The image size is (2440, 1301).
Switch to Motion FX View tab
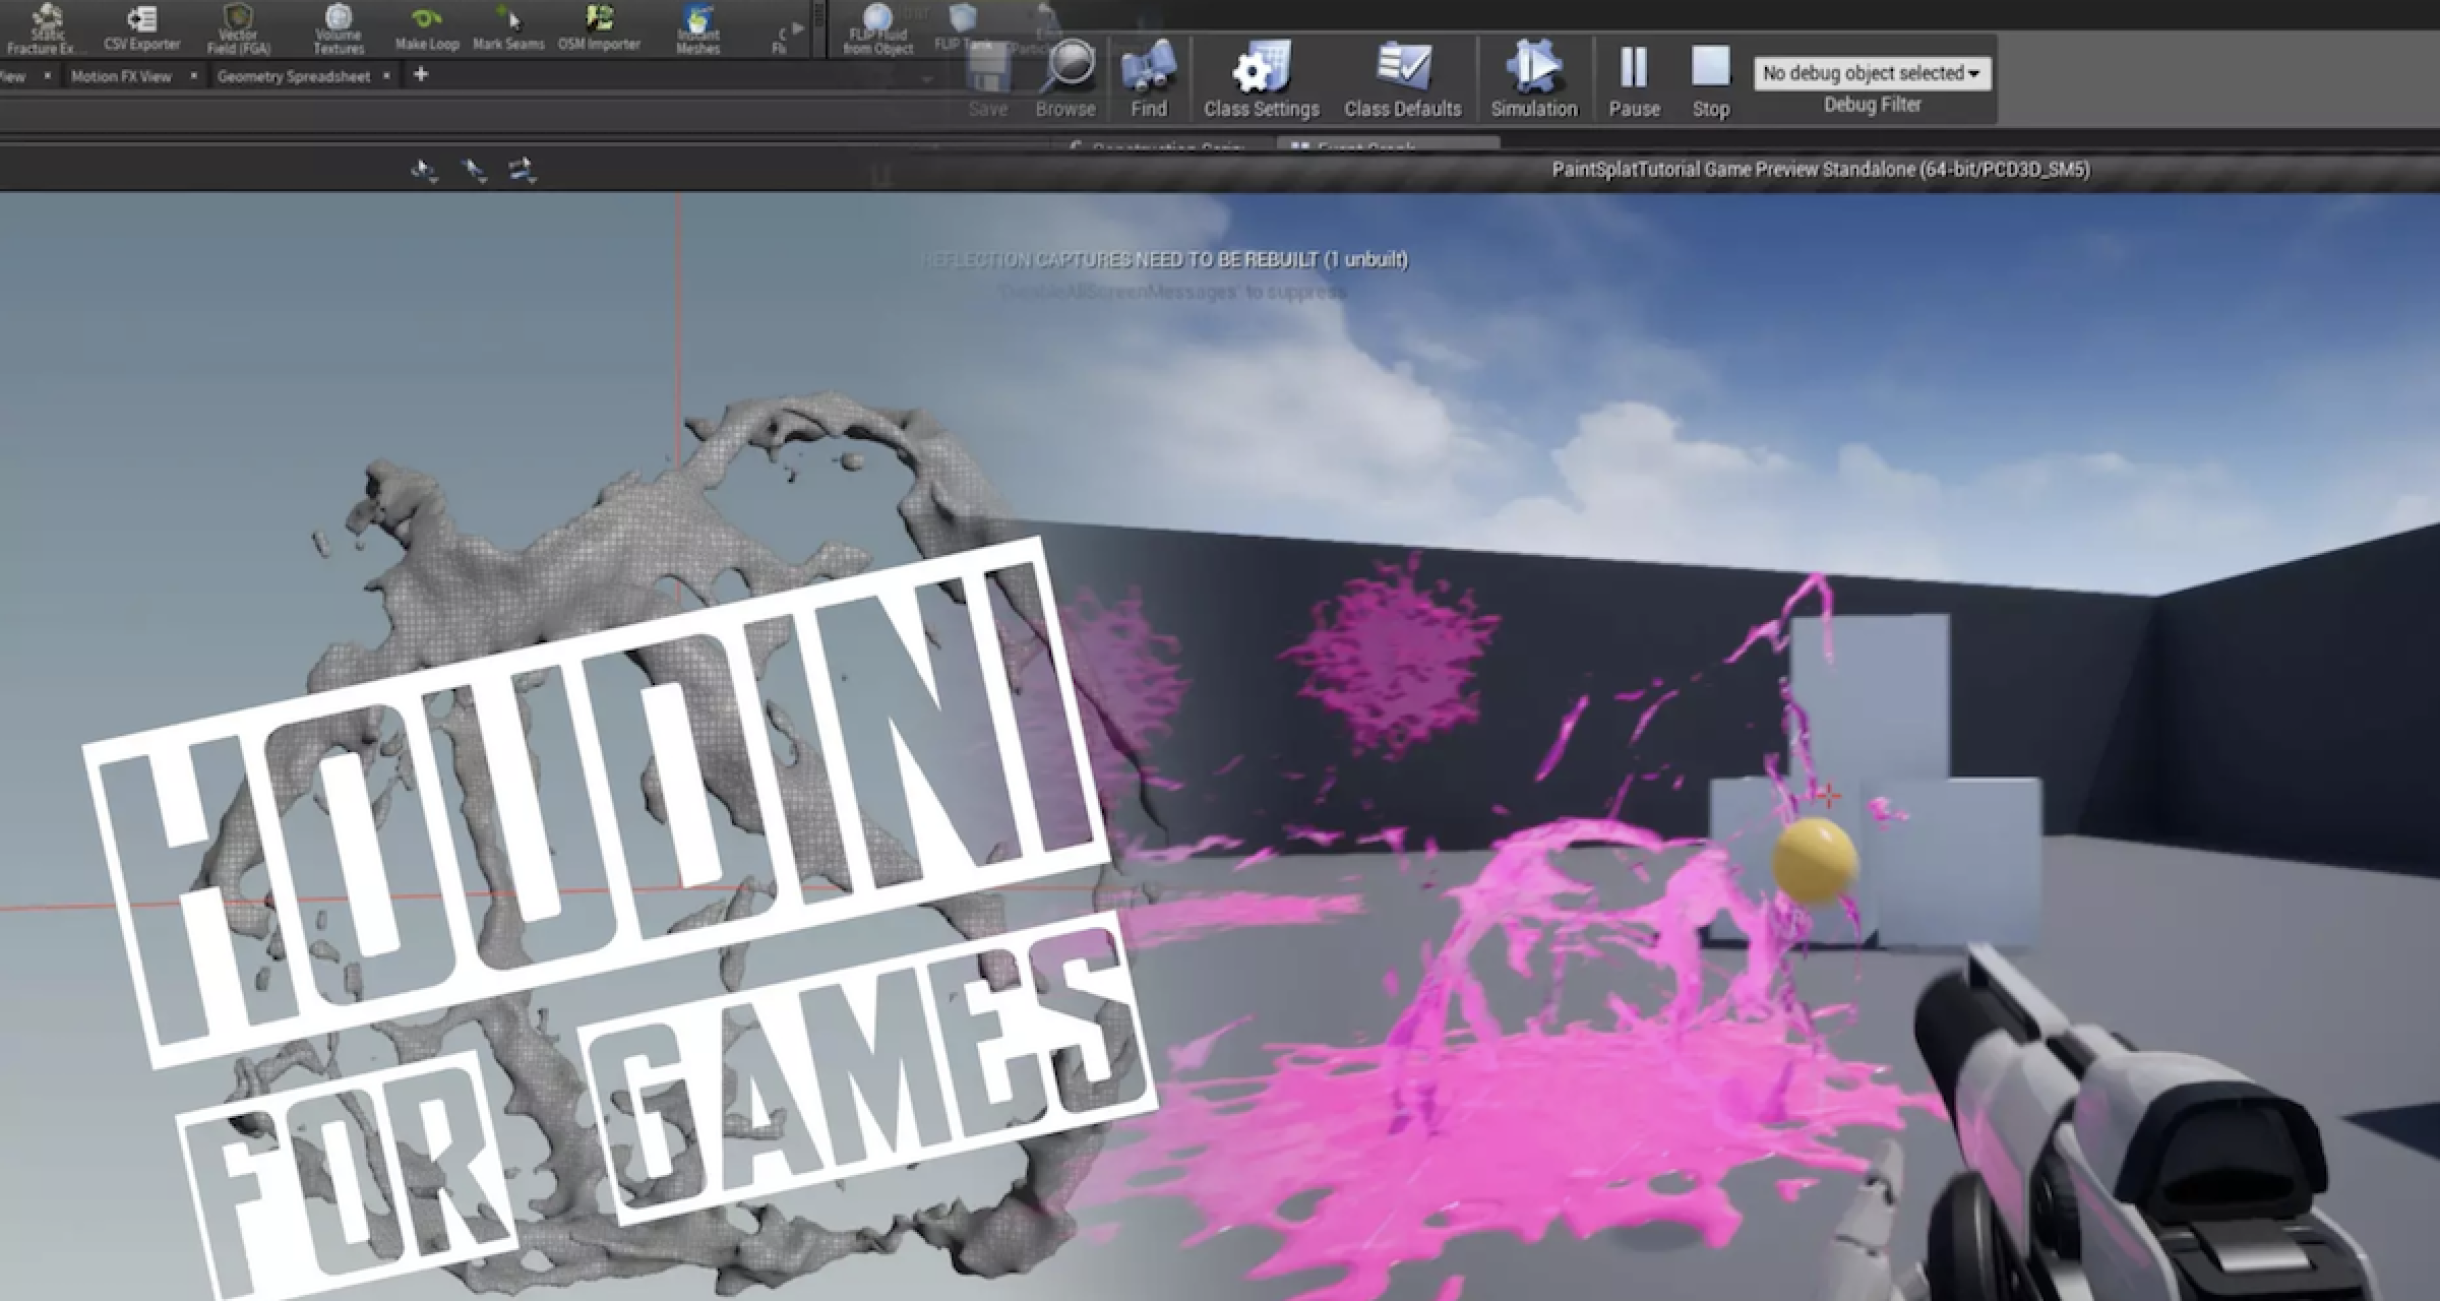tap(121, 76)
